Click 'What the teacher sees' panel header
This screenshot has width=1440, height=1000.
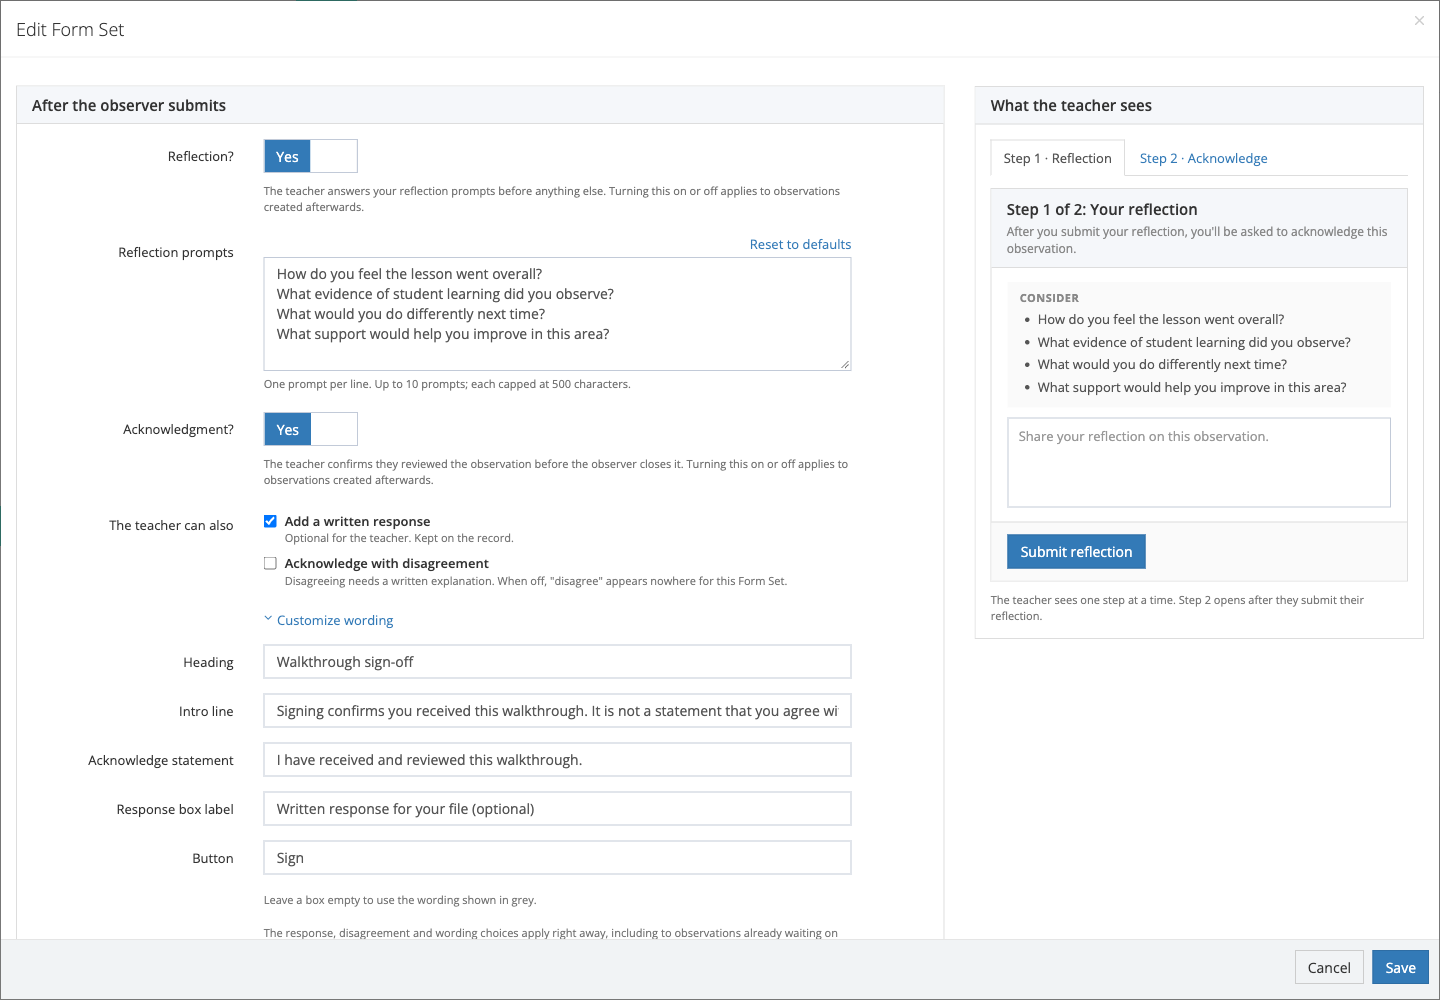point(1199,105)
